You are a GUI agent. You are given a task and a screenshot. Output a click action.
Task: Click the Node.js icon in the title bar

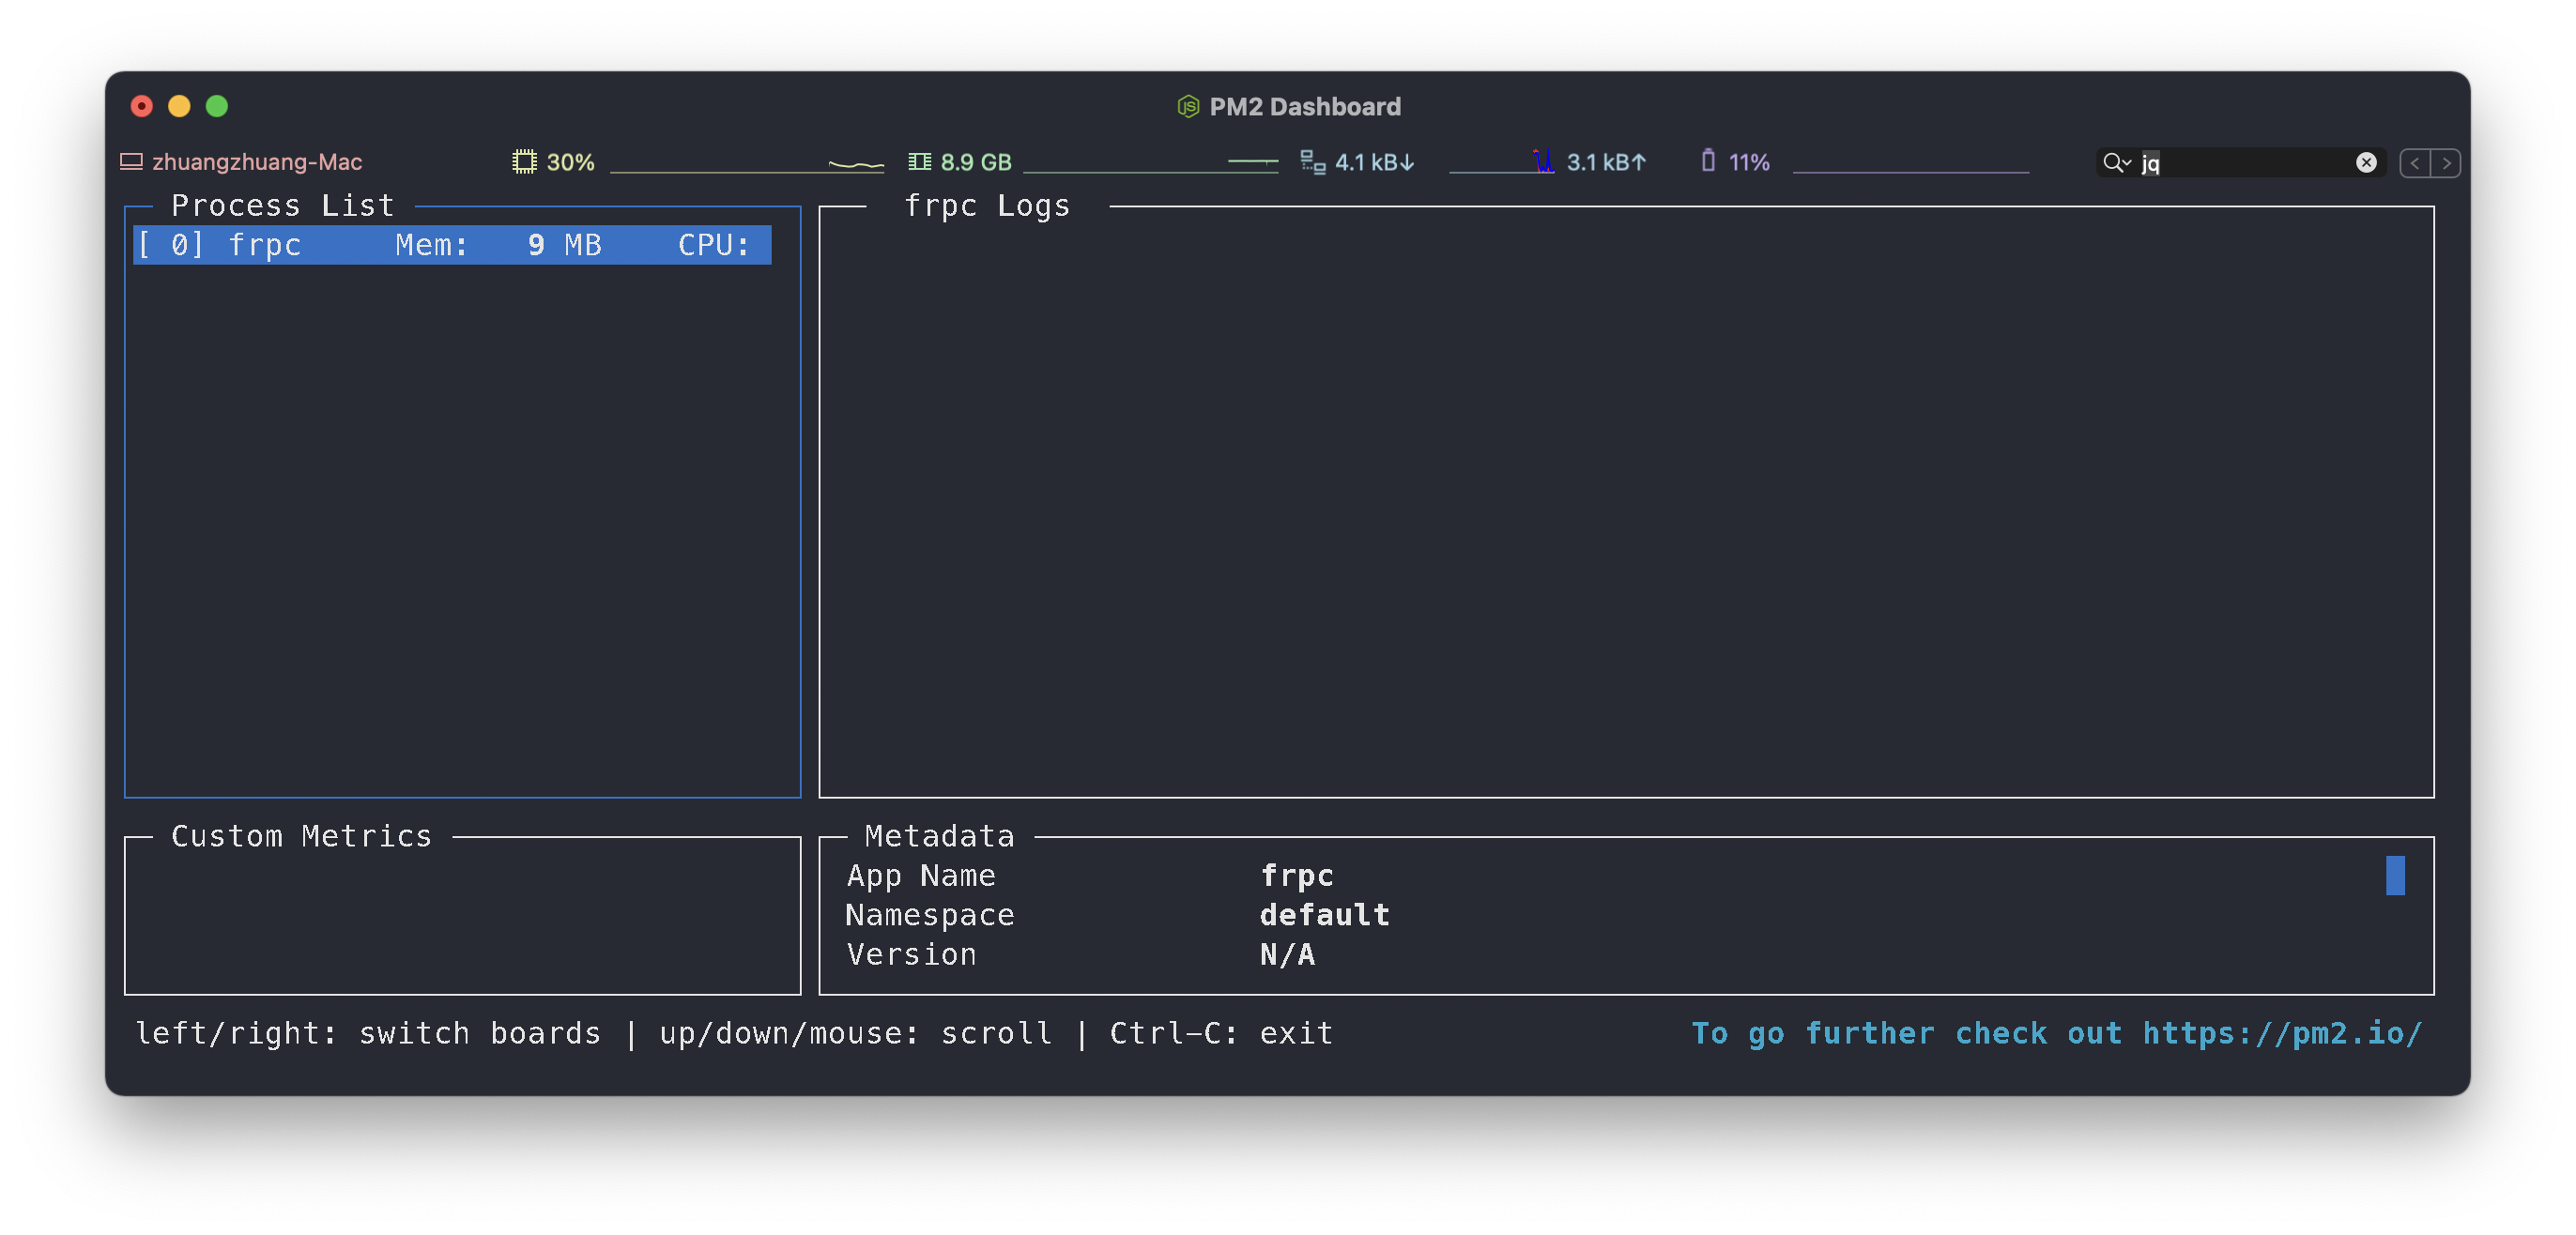pyautogui.click(x=1187, y=106)
